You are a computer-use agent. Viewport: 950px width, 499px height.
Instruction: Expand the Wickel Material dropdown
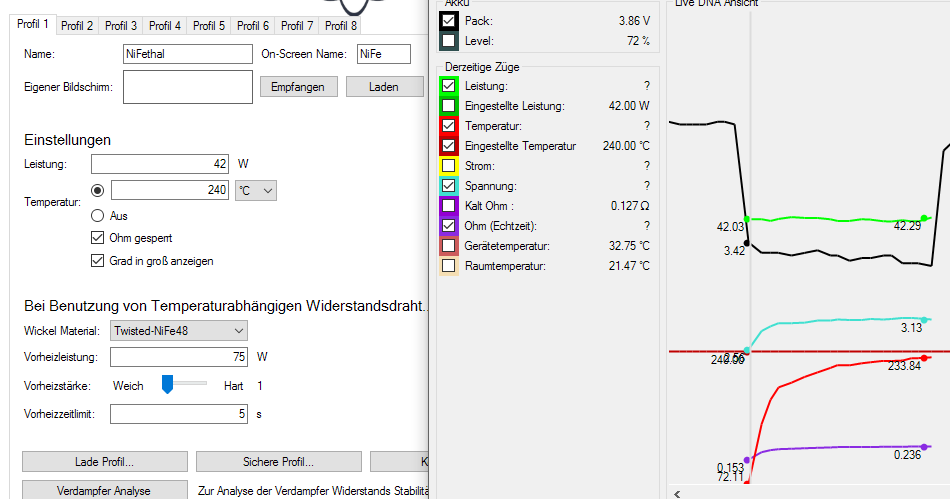[x=179, y=331]
